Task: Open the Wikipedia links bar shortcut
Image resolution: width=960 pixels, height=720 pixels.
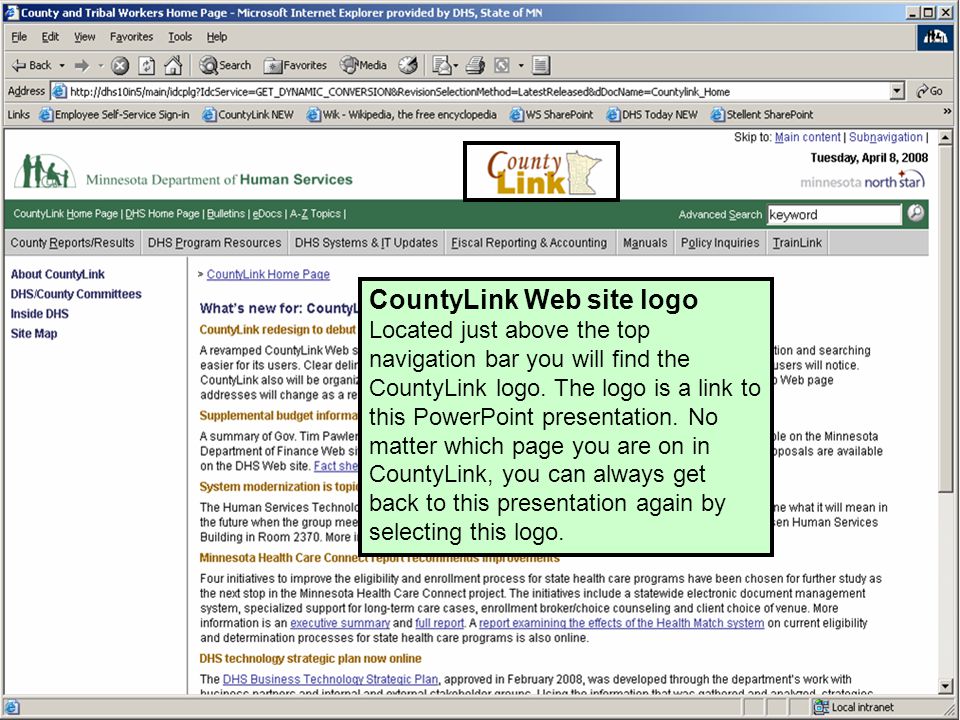Action: 402,114
